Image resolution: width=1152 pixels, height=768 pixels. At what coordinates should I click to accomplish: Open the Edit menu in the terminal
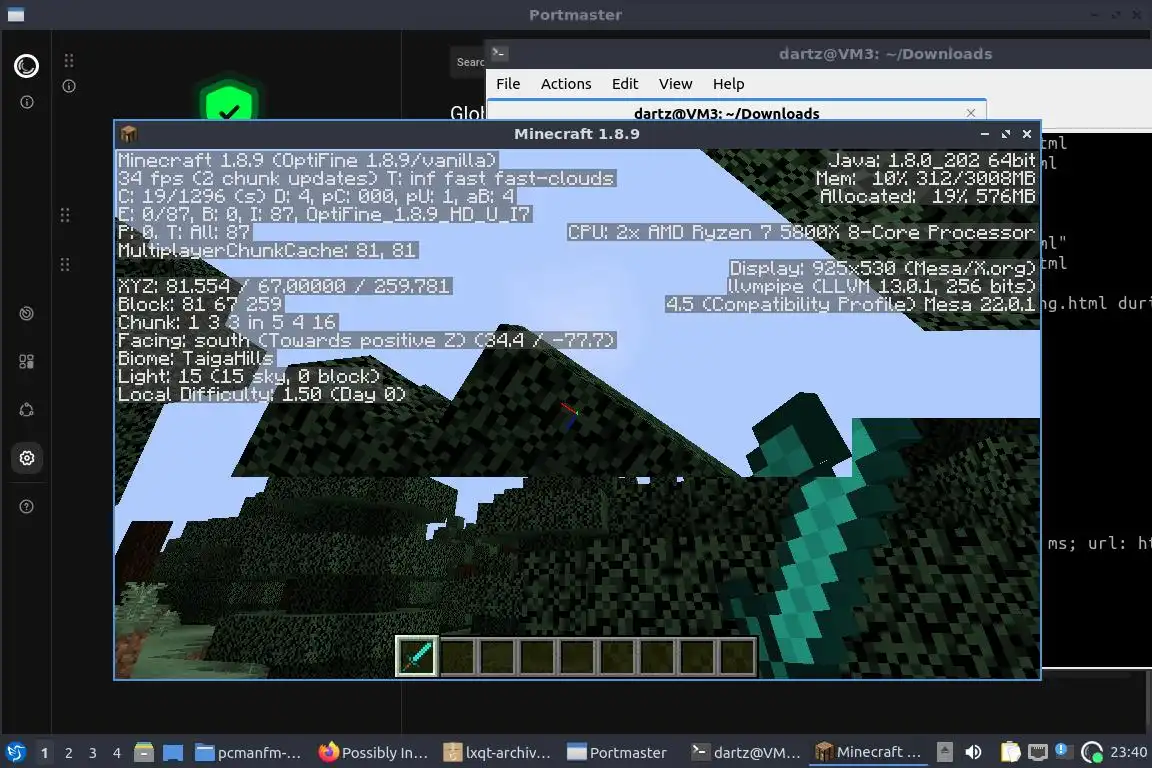point(625,84)
